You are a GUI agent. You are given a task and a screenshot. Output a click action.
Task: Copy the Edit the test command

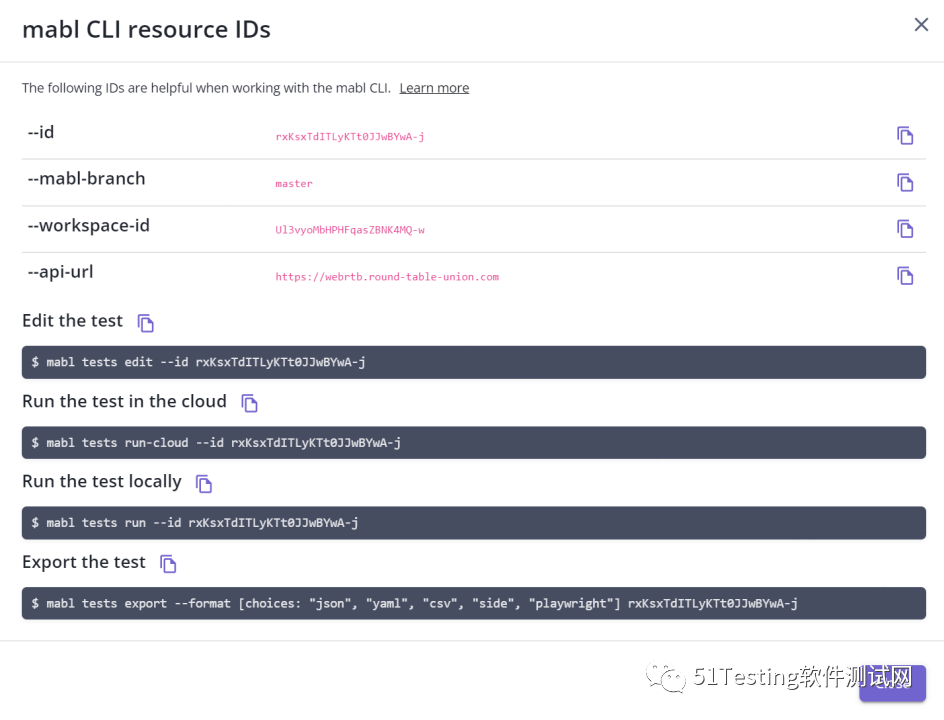pyautogui.click(x=146, y=323)
